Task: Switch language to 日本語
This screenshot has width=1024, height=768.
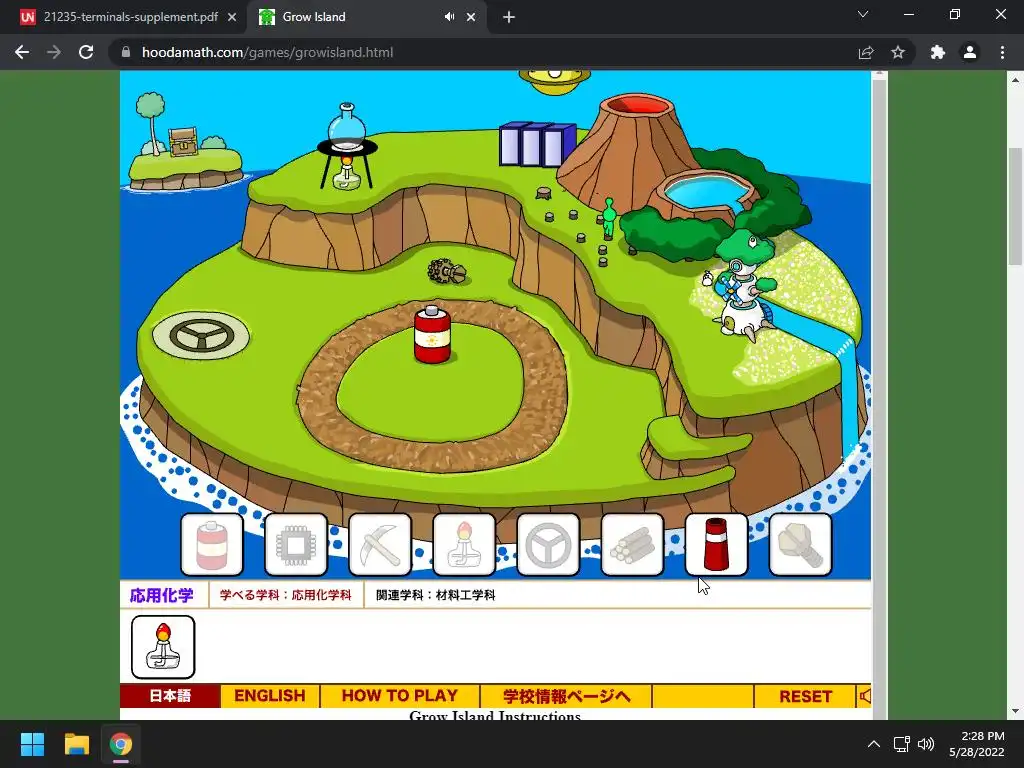Action: tap(170, 696)
